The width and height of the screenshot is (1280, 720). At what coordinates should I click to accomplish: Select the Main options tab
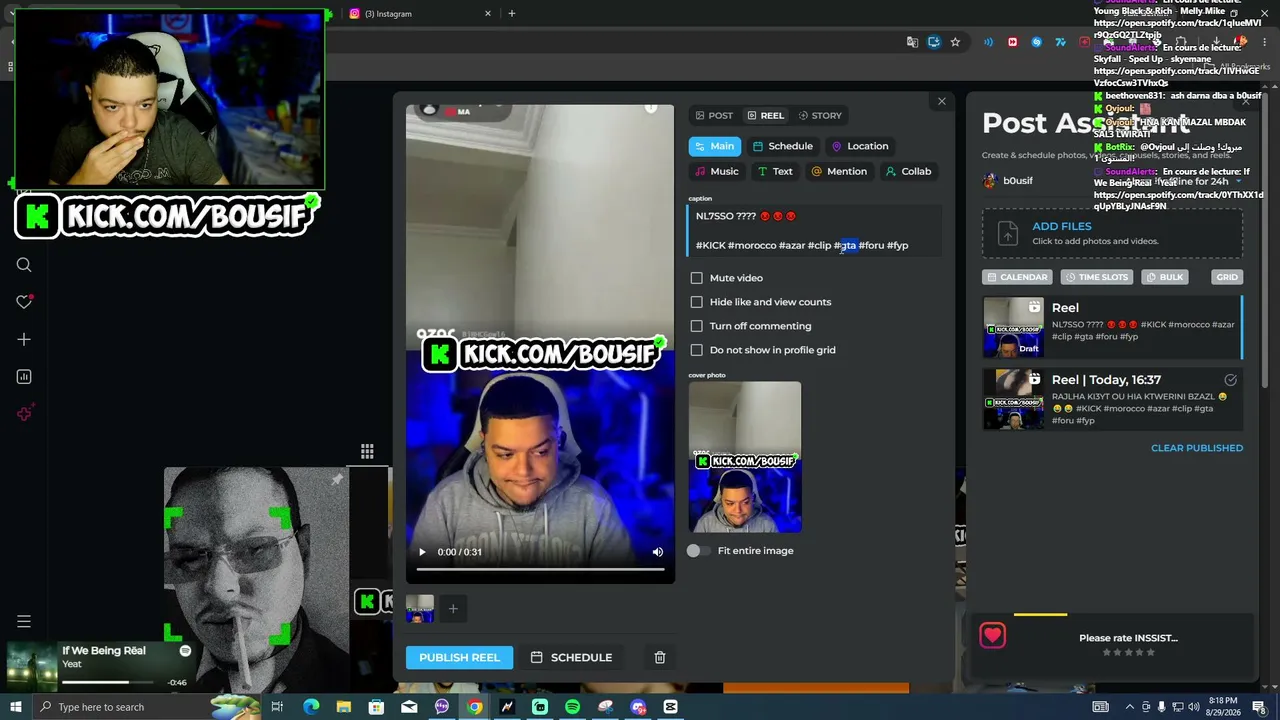tap(714, 146)
